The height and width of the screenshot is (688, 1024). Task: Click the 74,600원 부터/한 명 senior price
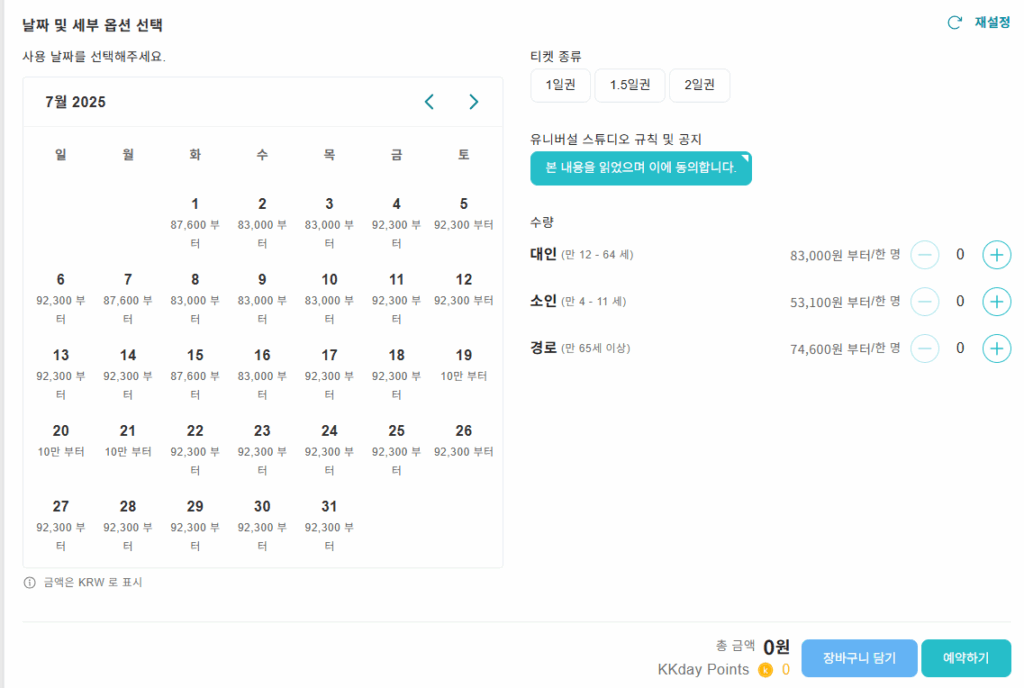pyautogui.click(x=845, y=349)
